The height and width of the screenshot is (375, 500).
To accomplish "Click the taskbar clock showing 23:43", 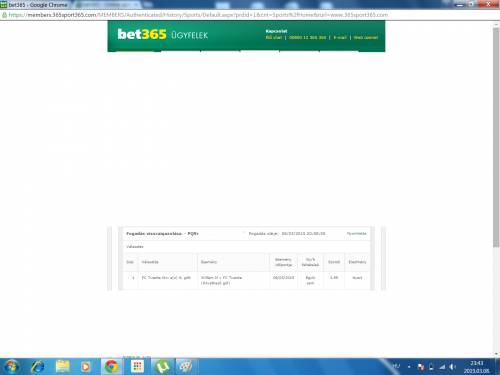I will pos(477,367).
